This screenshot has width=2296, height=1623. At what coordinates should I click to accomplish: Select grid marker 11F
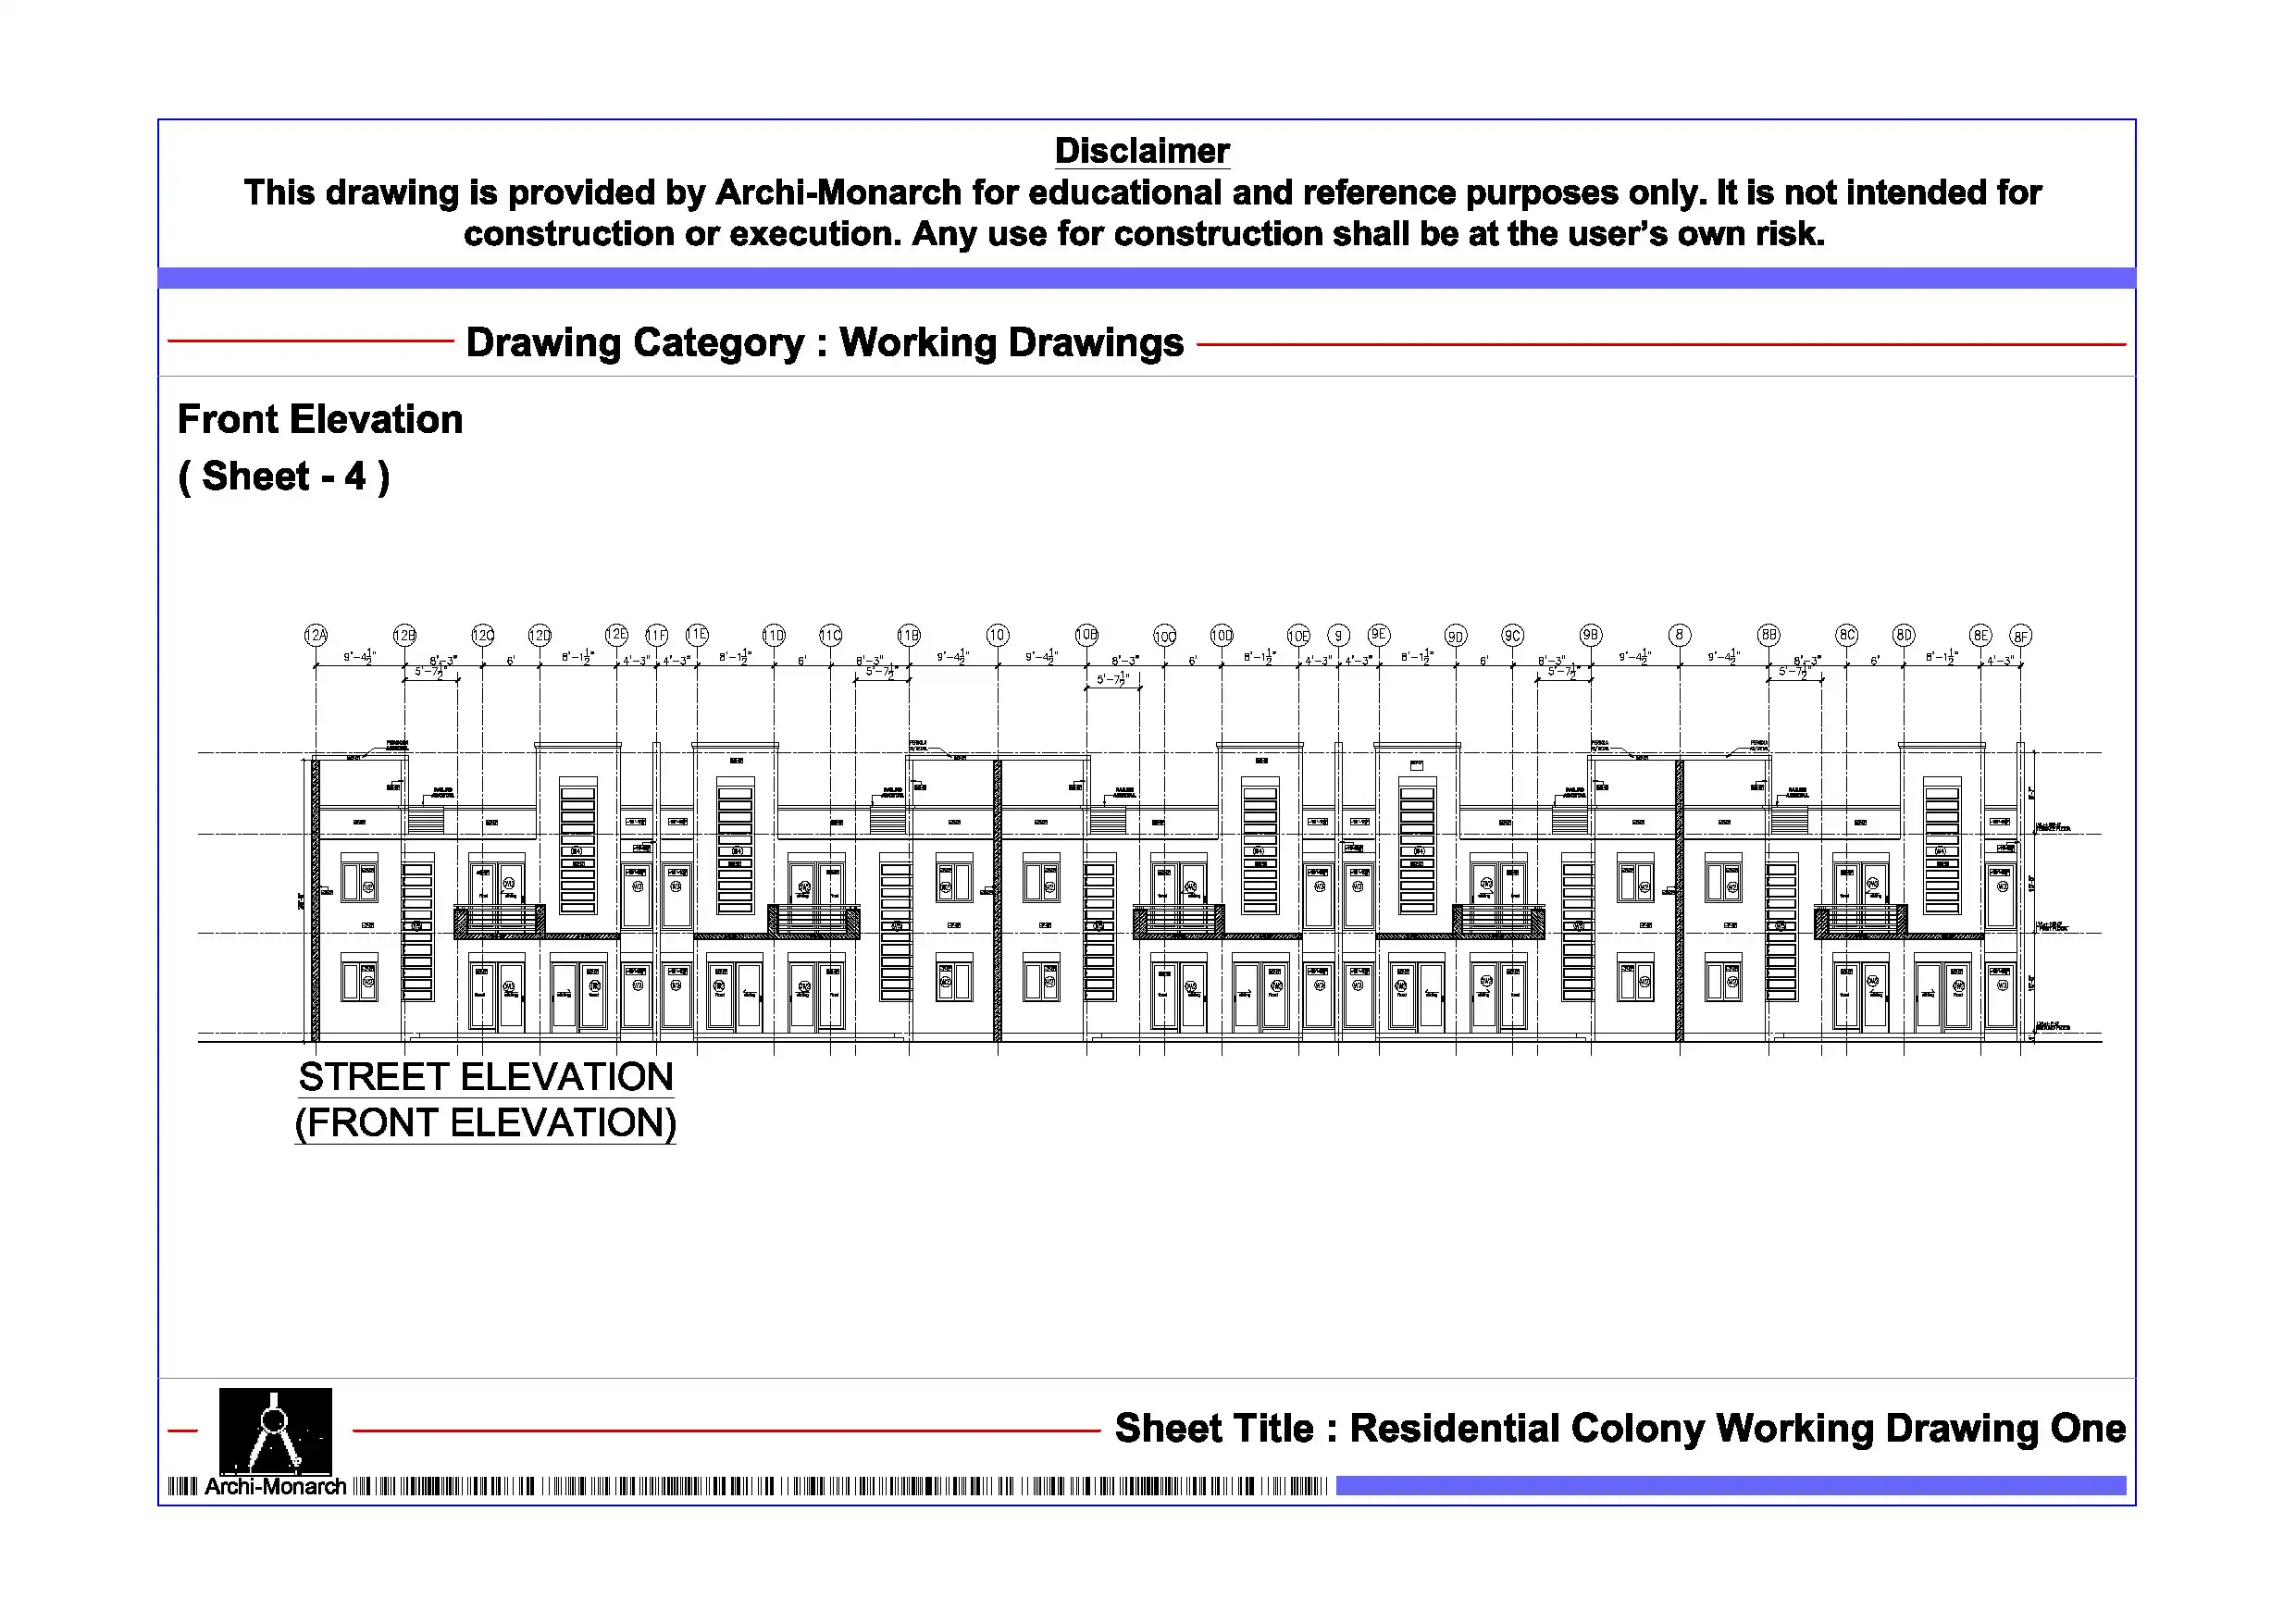[x=657, y=635]
